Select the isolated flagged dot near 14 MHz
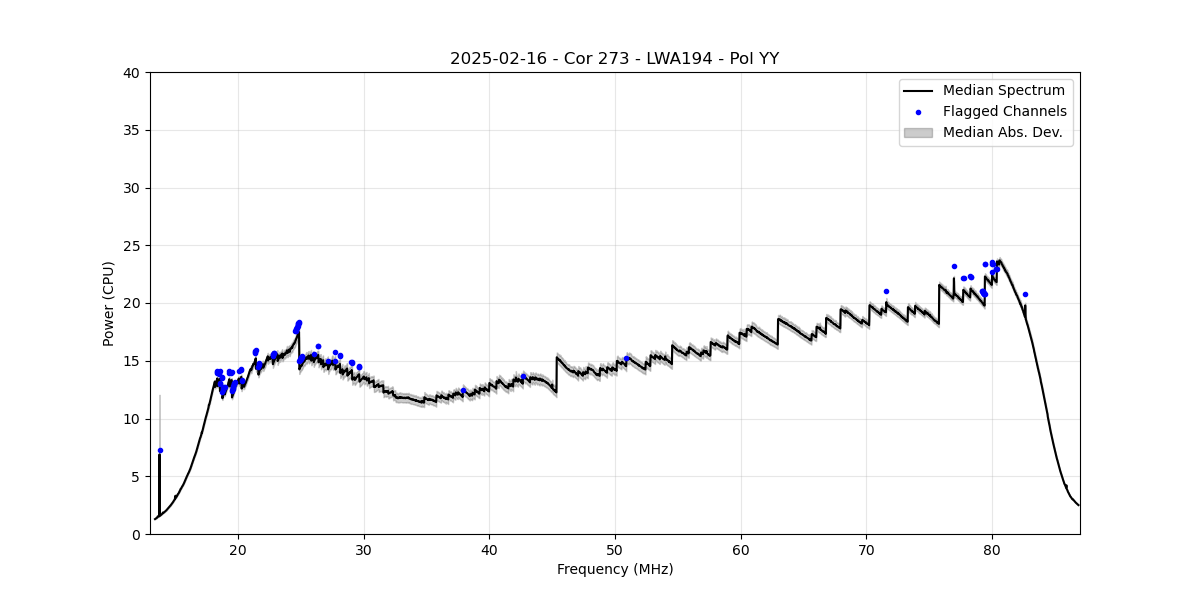1200x600 pixels. tap(160, 450)
